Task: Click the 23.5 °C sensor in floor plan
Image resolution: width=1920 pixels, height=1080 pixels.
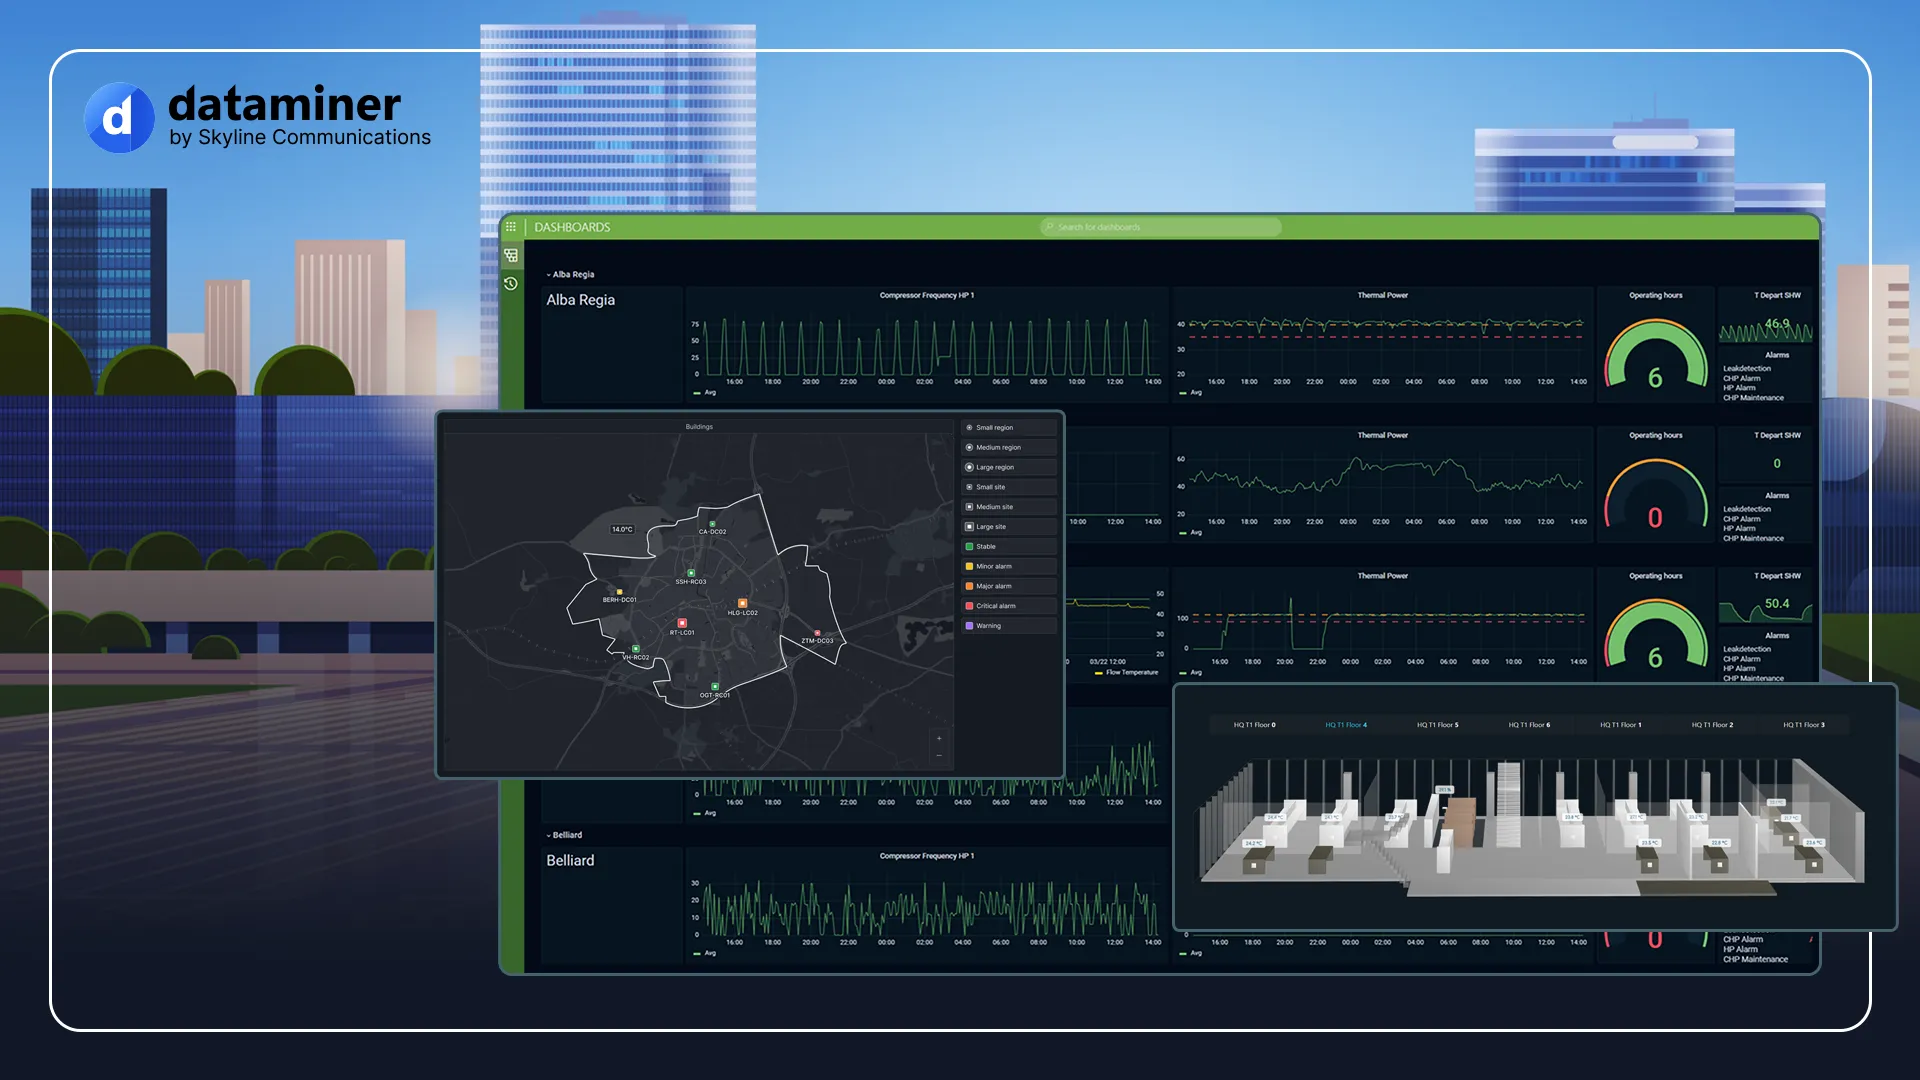Action: pyautogui.click(x=1649, y=843)
